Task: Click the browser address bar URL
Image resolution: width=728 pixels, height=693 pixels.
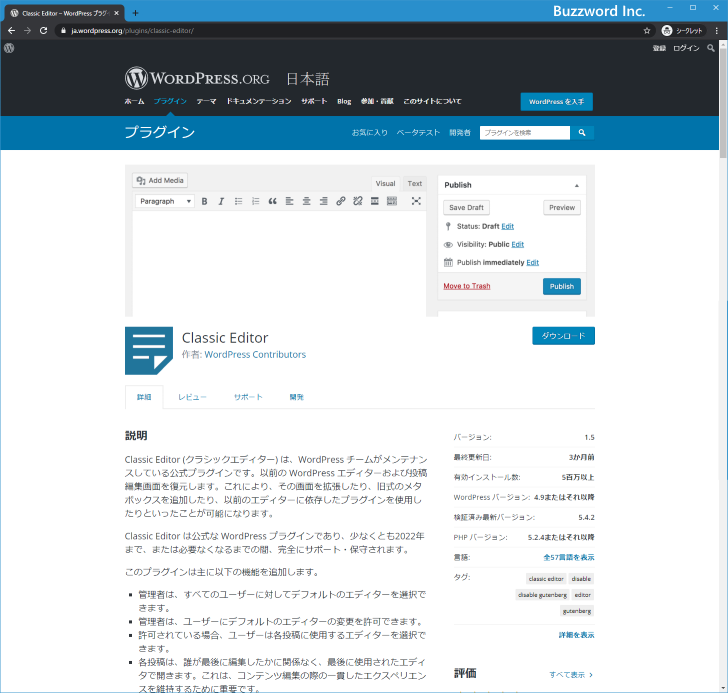Action: (x=132, y=31)
